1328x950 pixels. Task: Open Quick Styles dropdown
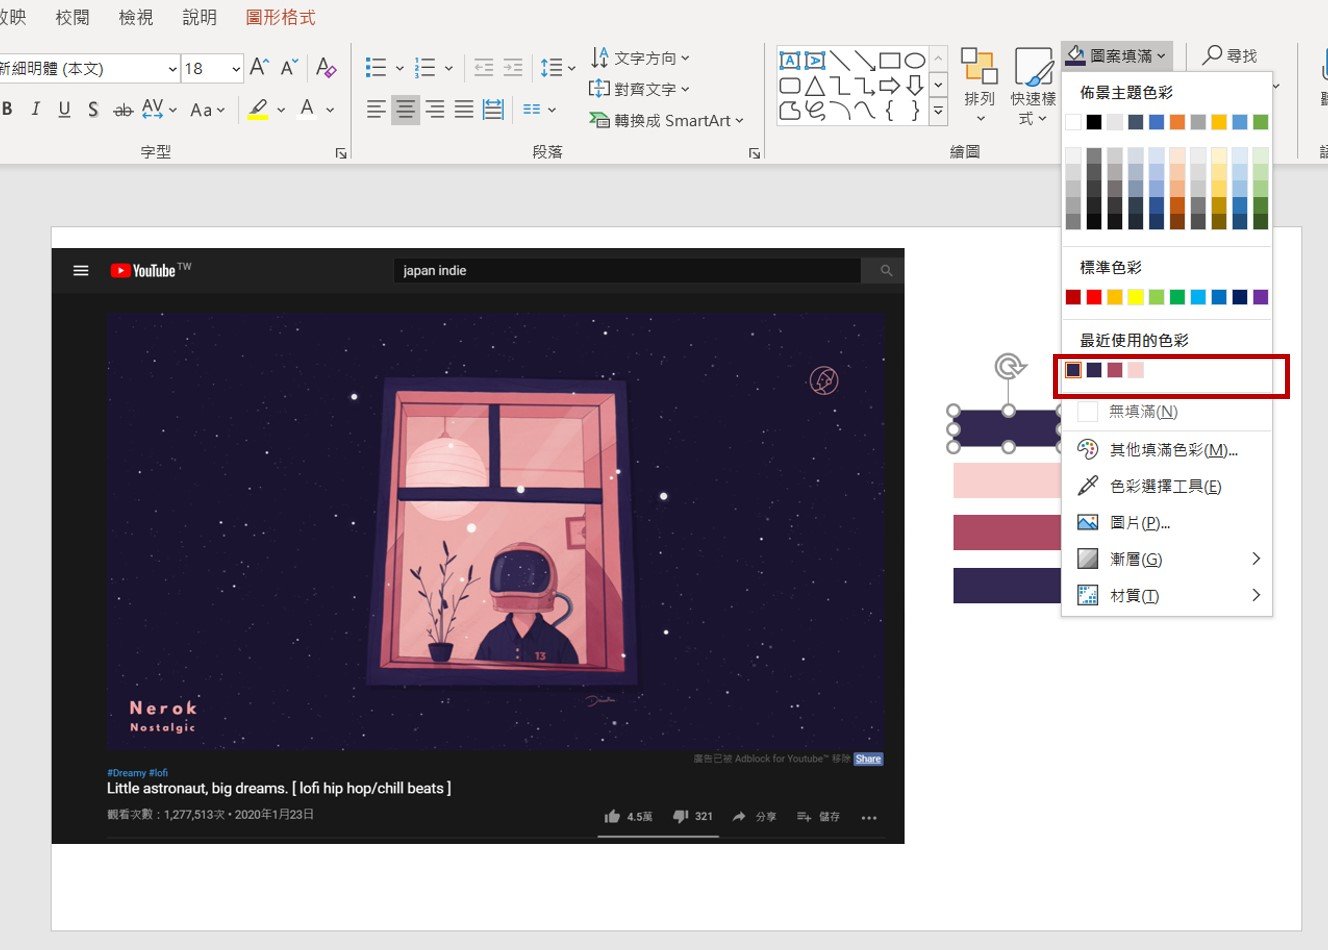pos(1032,87)
